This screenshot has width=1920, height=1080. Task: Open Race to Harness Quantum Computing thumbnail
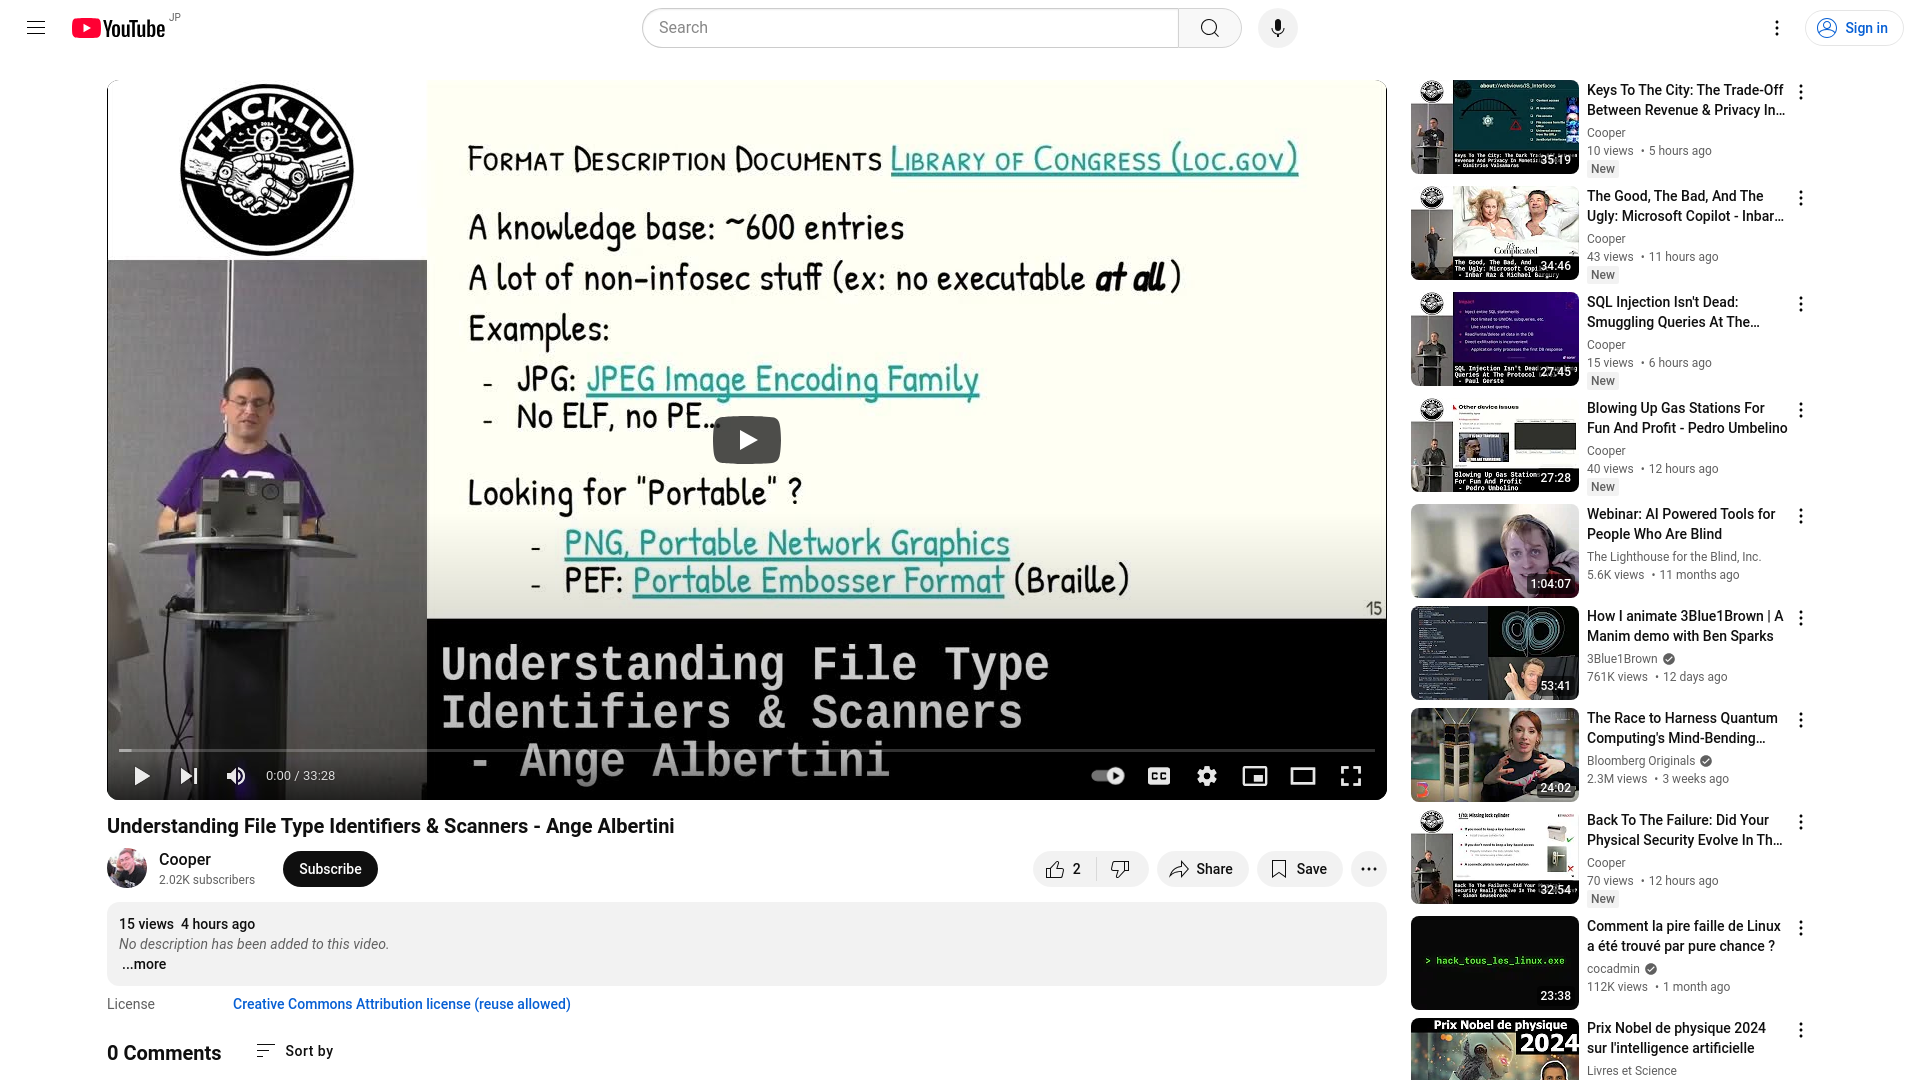[x=1495, y=755]
